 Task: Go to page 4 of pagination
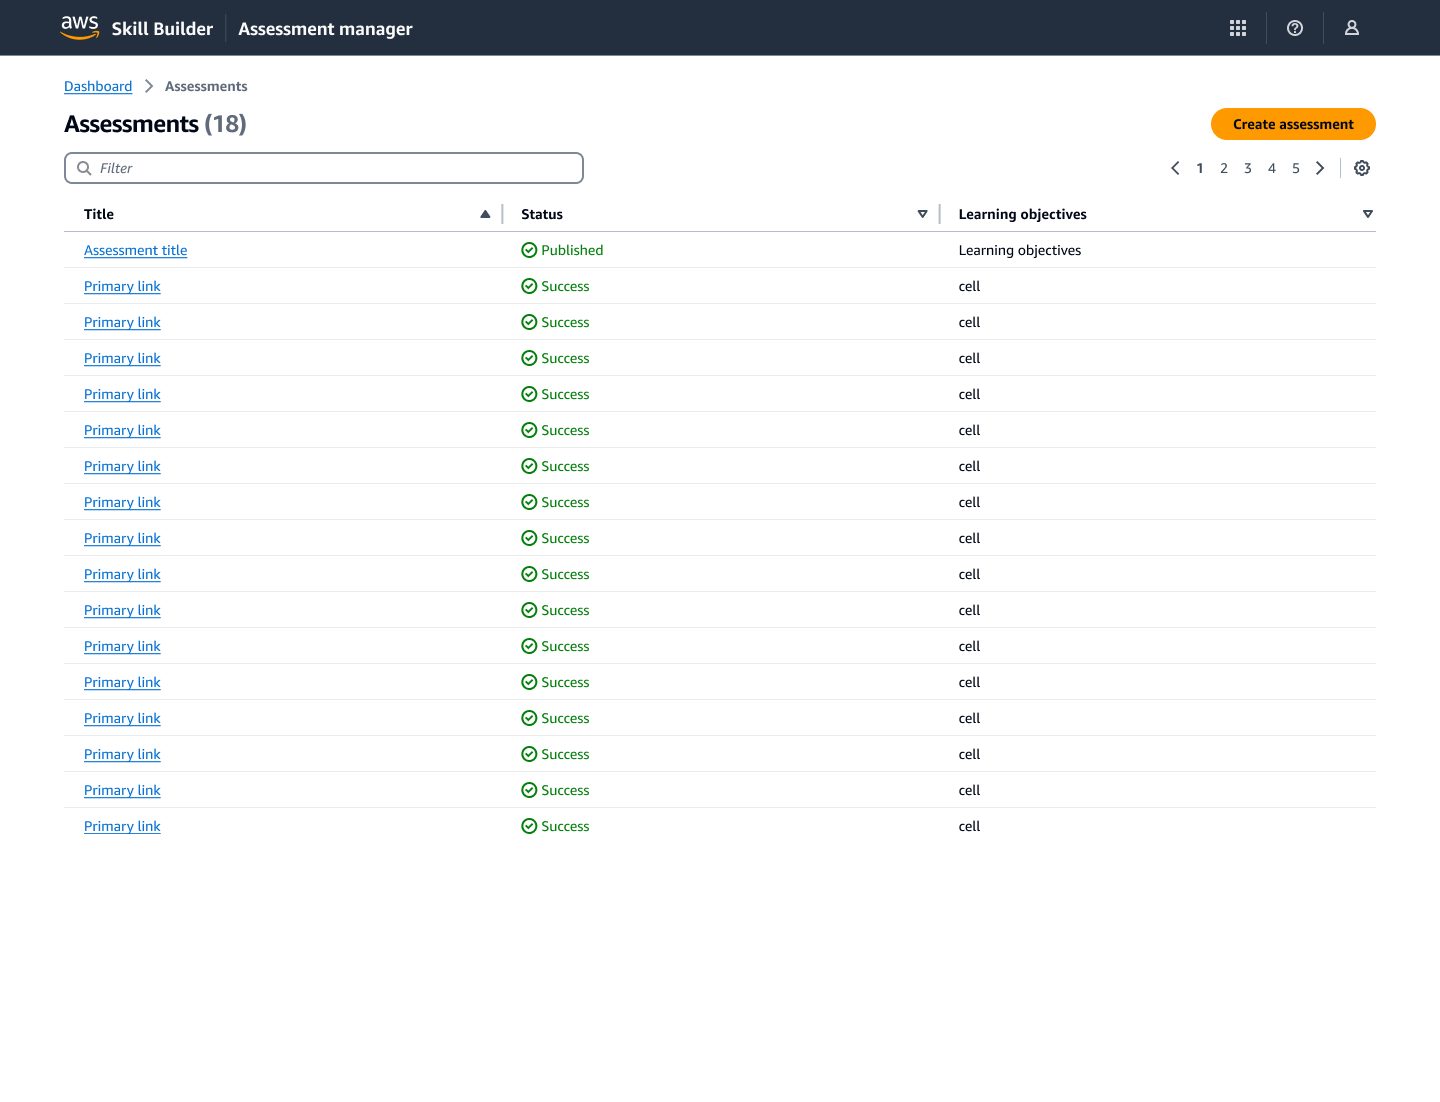tap(1272, 168)
